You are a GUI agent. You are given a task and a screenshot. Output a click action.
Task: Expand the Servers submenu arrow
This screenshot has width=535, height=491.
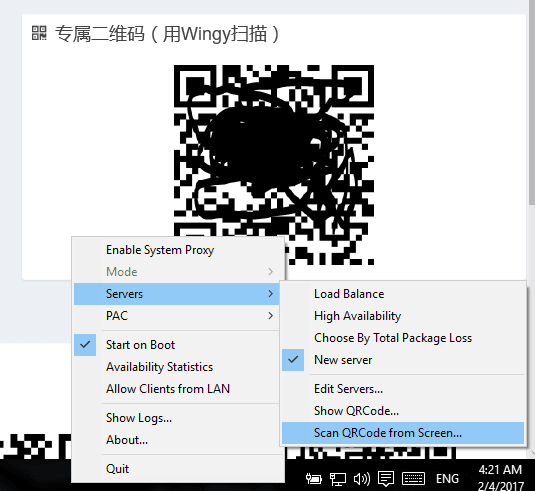pyautogui.click(x=271, y=294)
